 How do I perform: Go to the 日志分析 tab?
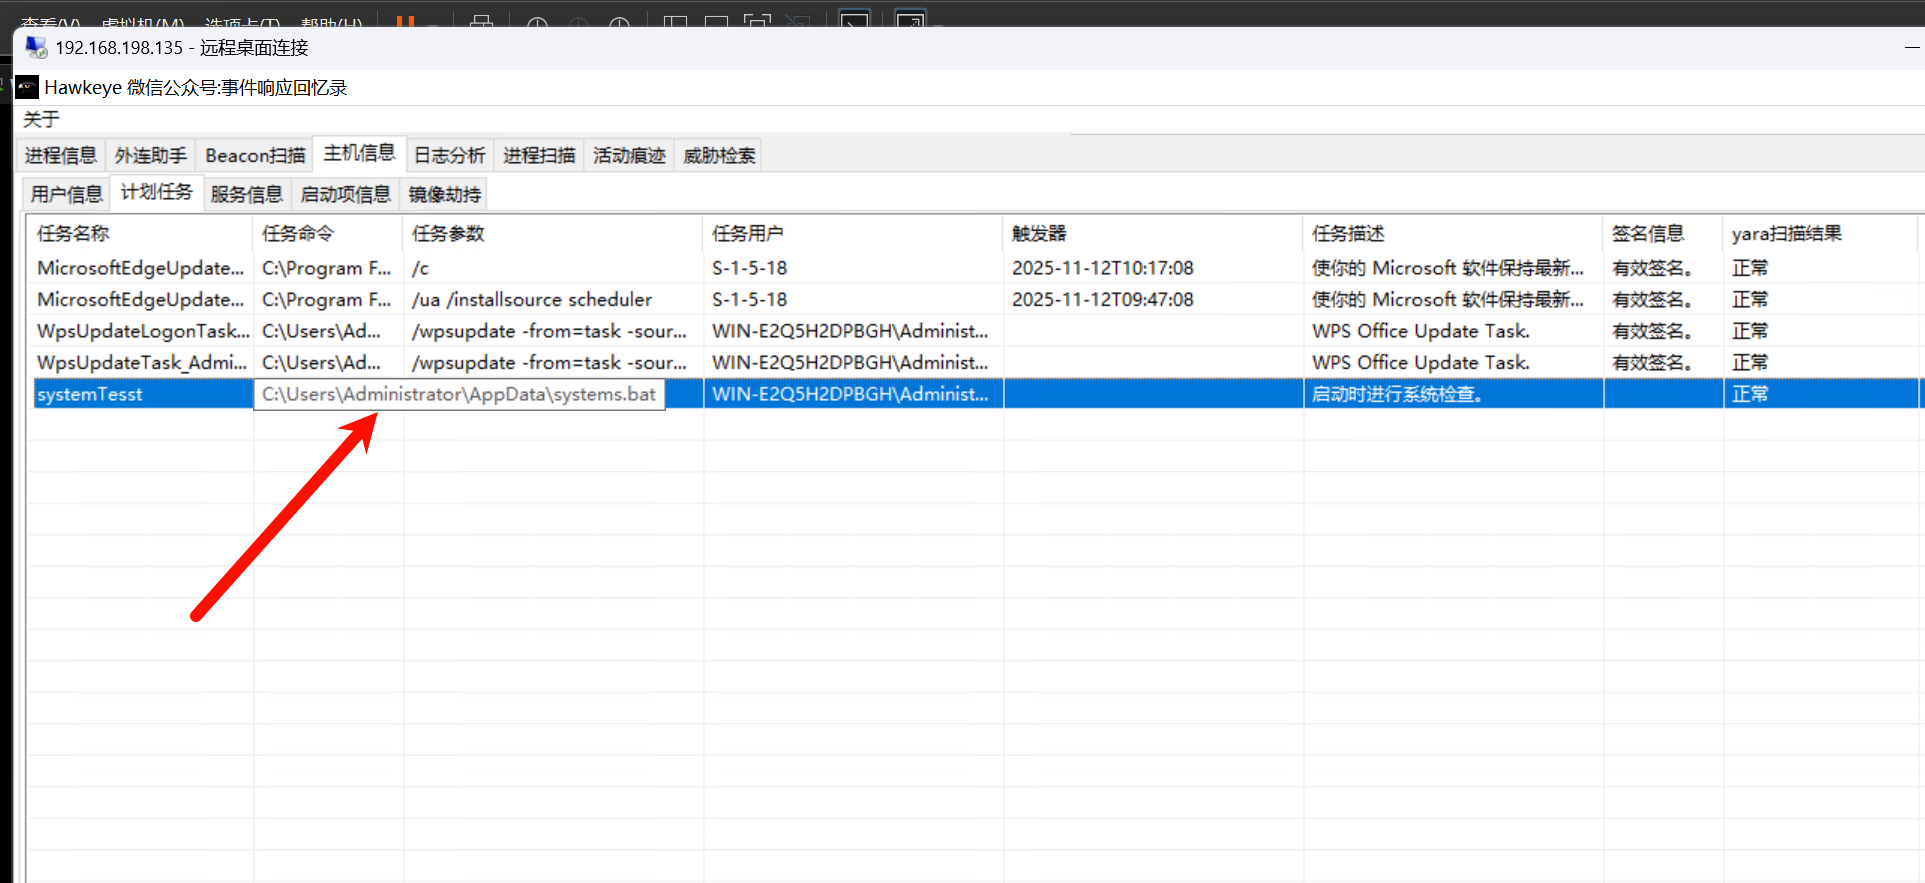point(449,156)
